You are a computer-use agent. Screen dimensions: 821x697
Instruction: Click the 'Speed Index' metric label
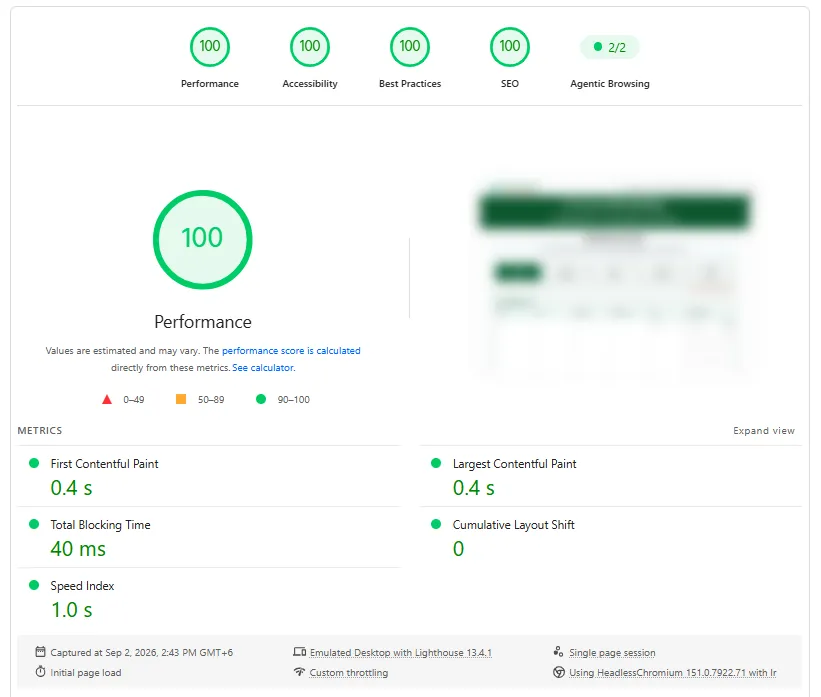tap(82, 585)
